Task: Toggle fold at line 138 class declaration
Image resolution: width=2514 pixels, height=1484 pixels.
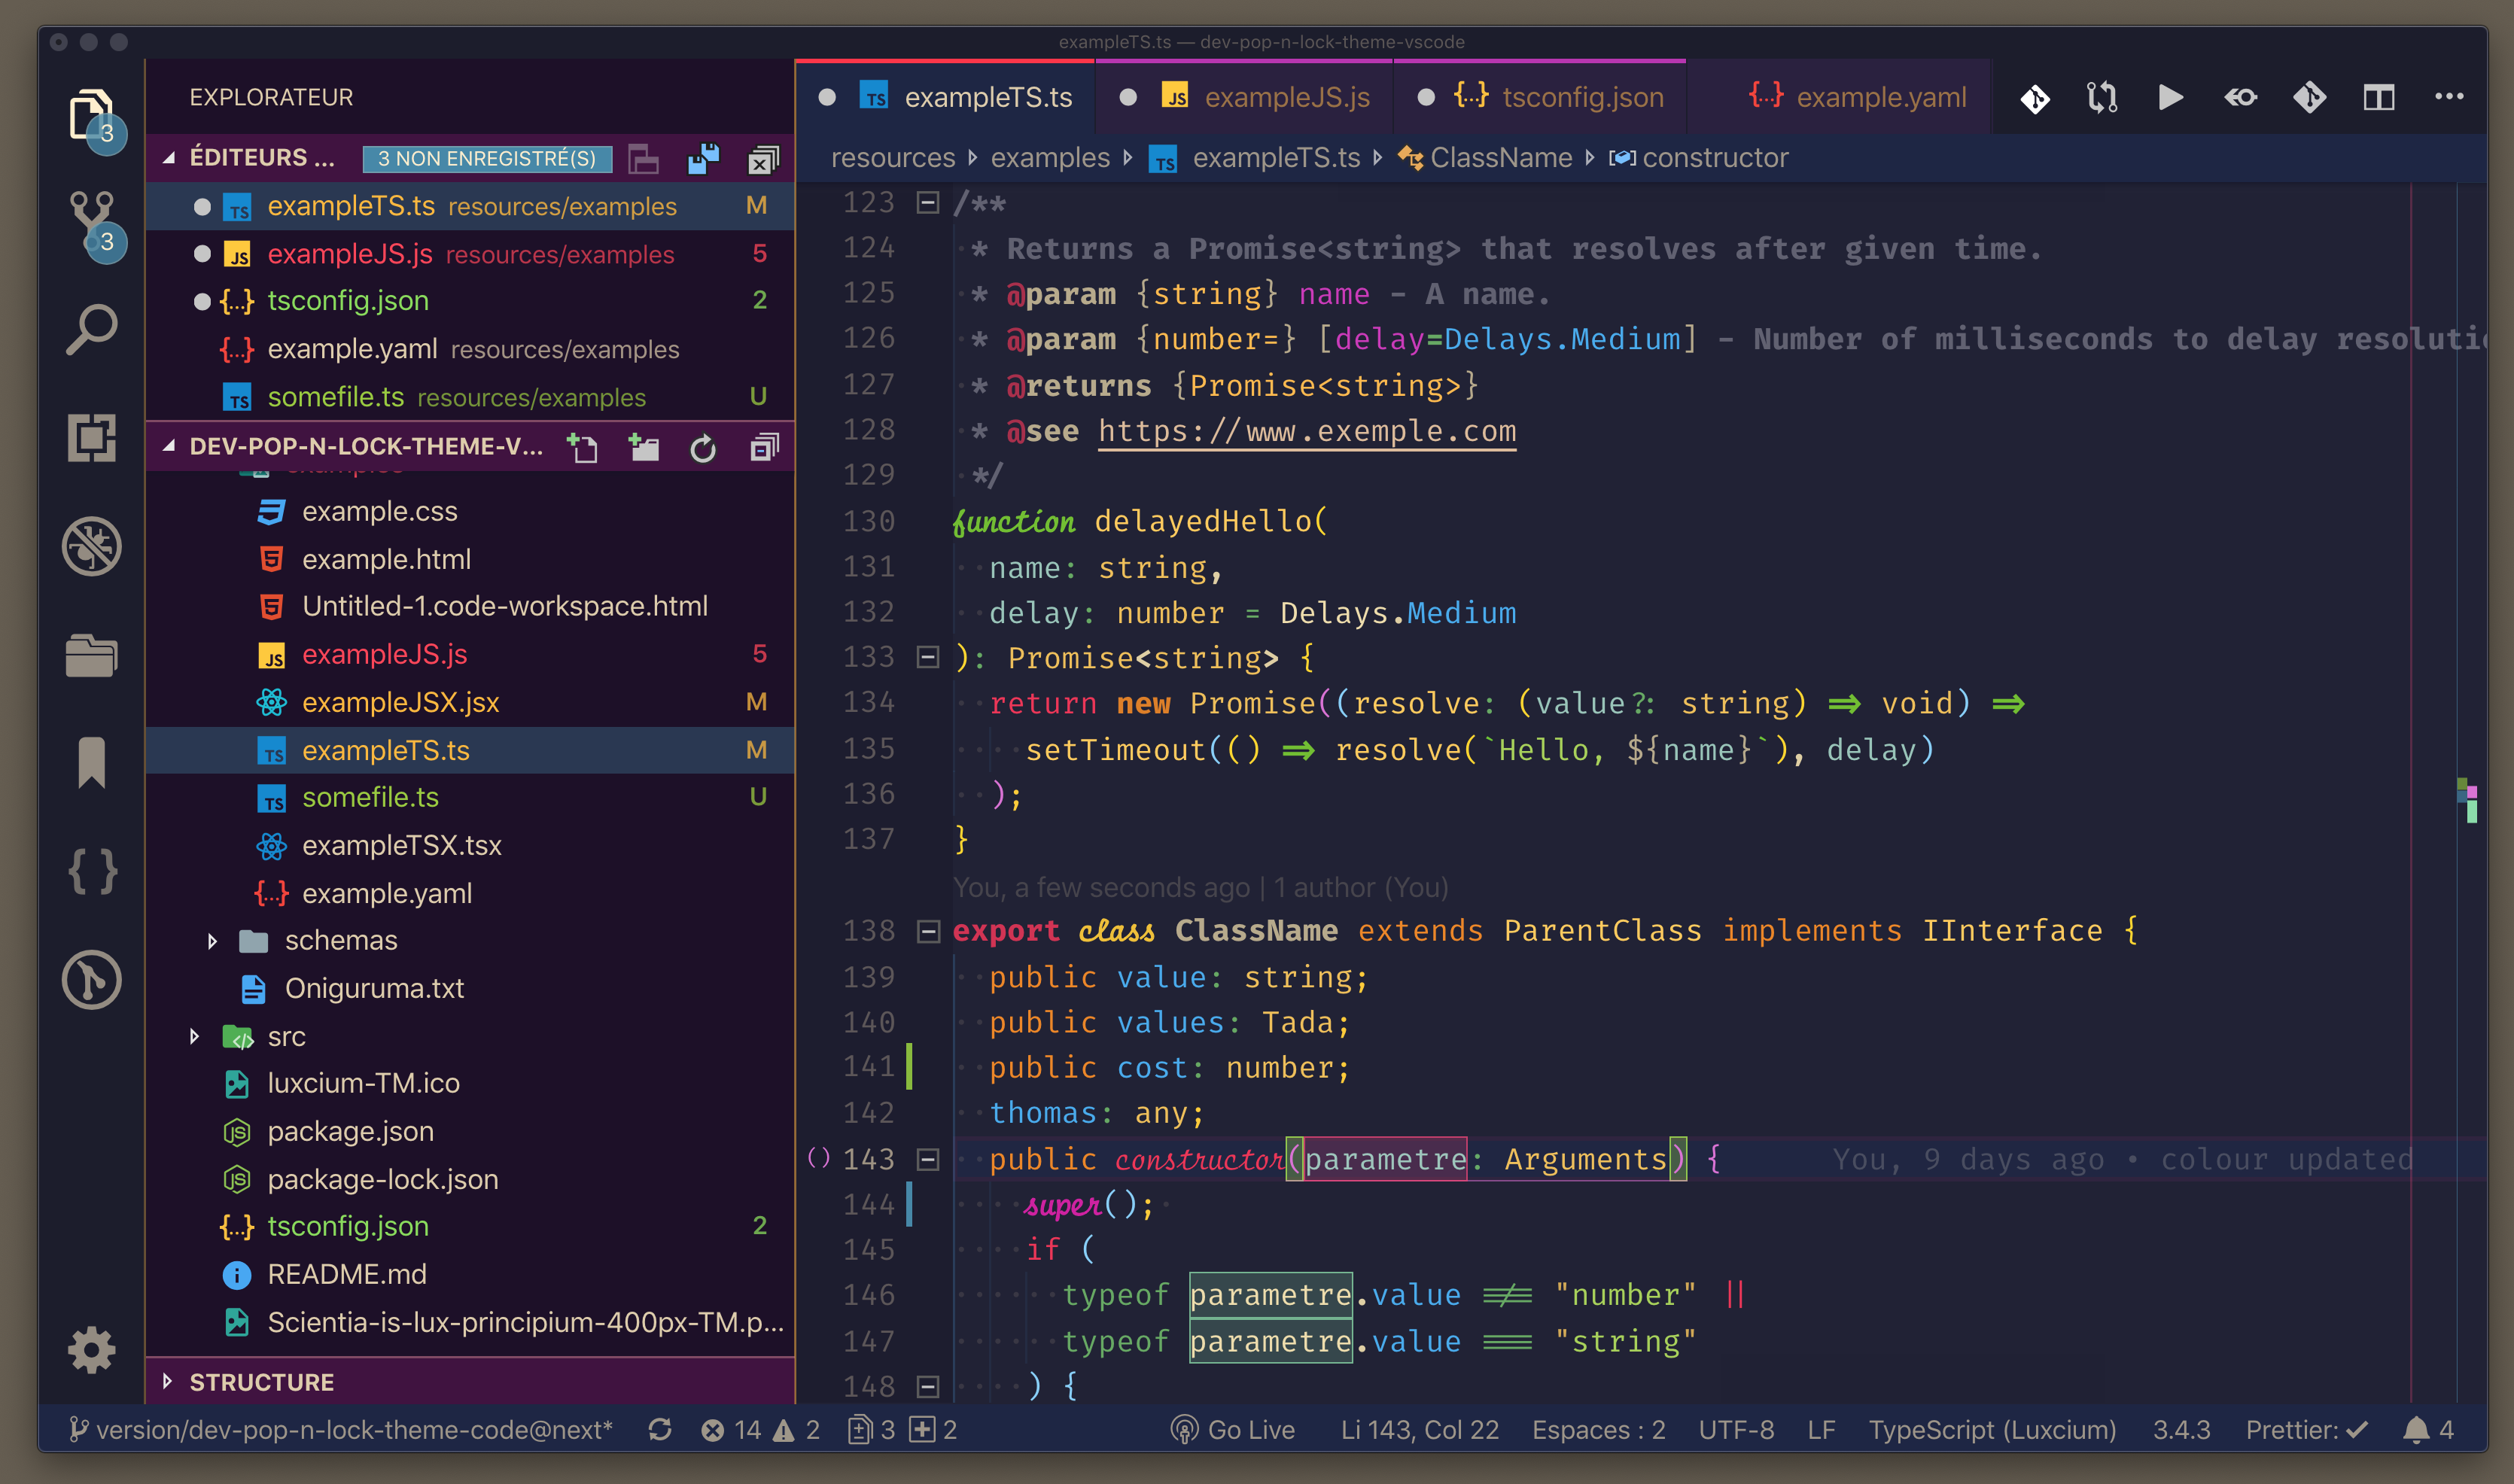Action: pyautogui.click(x=928, y=931)
